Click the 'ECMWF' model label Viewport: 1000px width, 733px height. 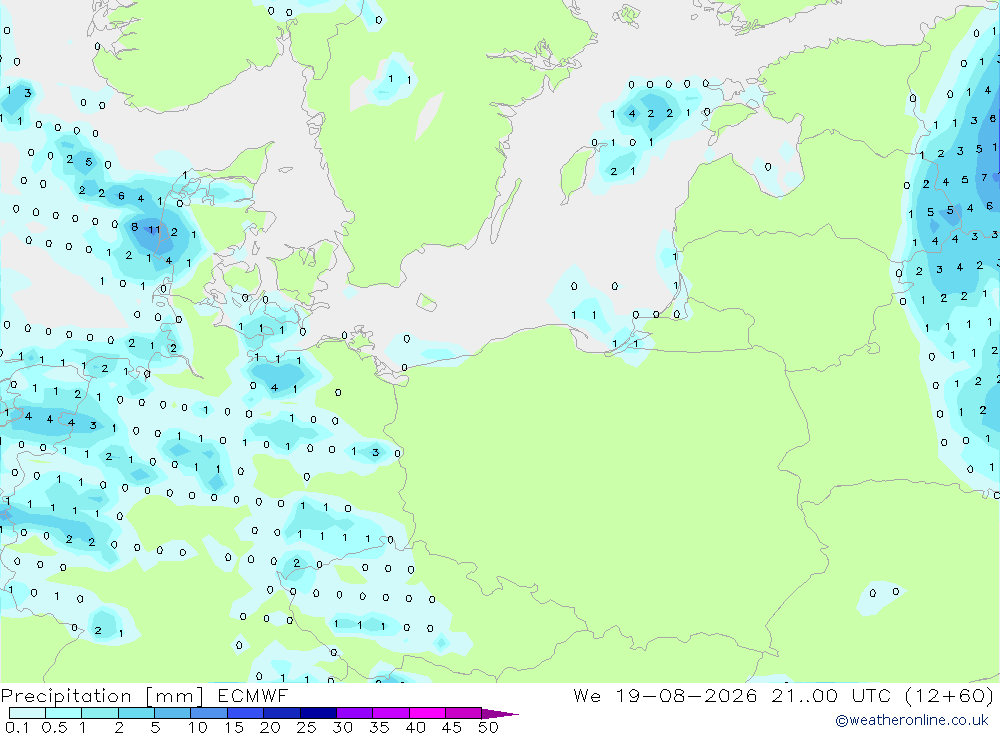[x=253, y=695]
